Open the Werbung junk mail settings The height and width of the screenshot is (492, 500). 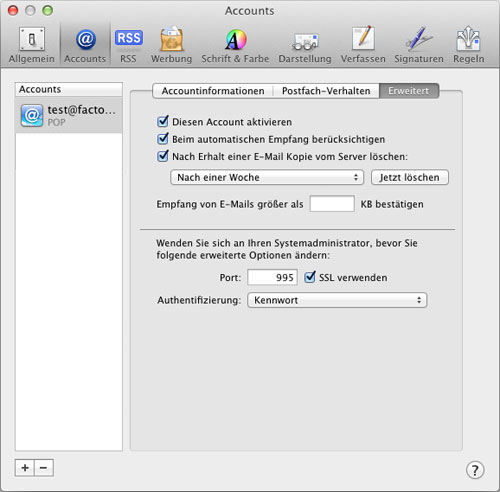click(x=171, y=45)
